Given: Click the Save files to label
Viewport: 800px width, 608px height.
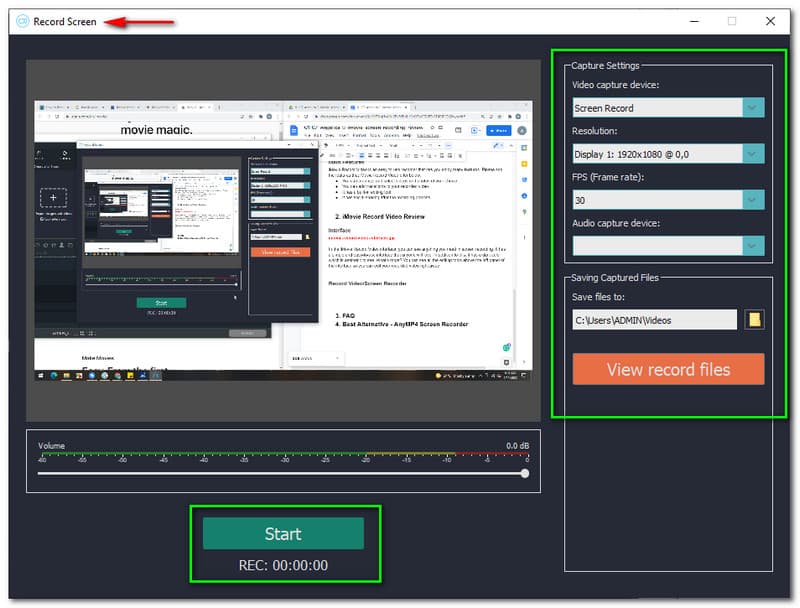Looking at the screenshot, I should (x=598, y=297).
